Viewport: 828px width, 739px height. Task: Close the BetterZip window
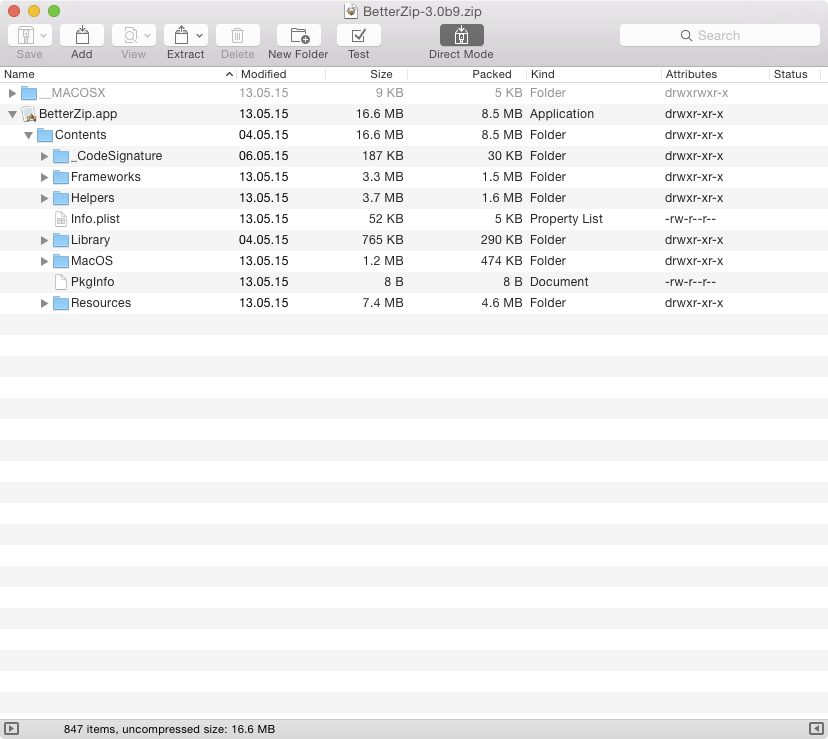(x=14, y=11)
